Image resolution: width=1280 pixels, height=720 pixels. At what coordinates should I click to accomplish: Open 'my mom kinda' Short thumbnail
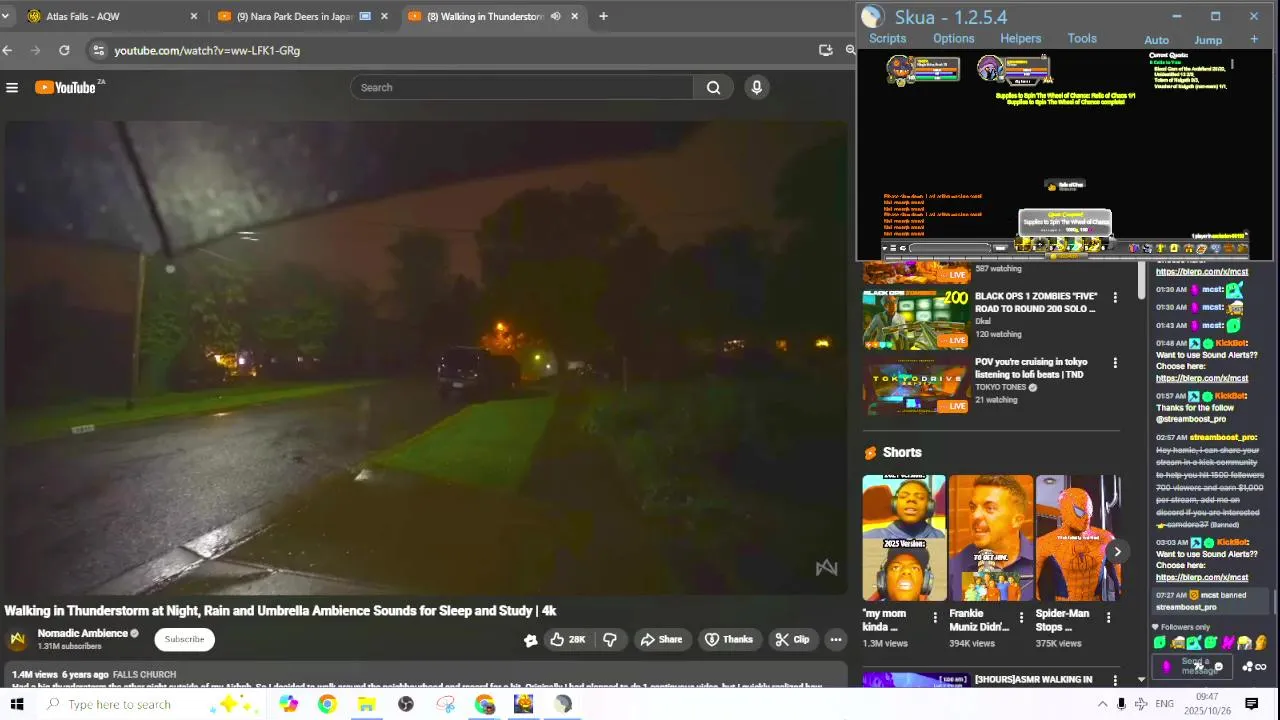pos(904,538)
